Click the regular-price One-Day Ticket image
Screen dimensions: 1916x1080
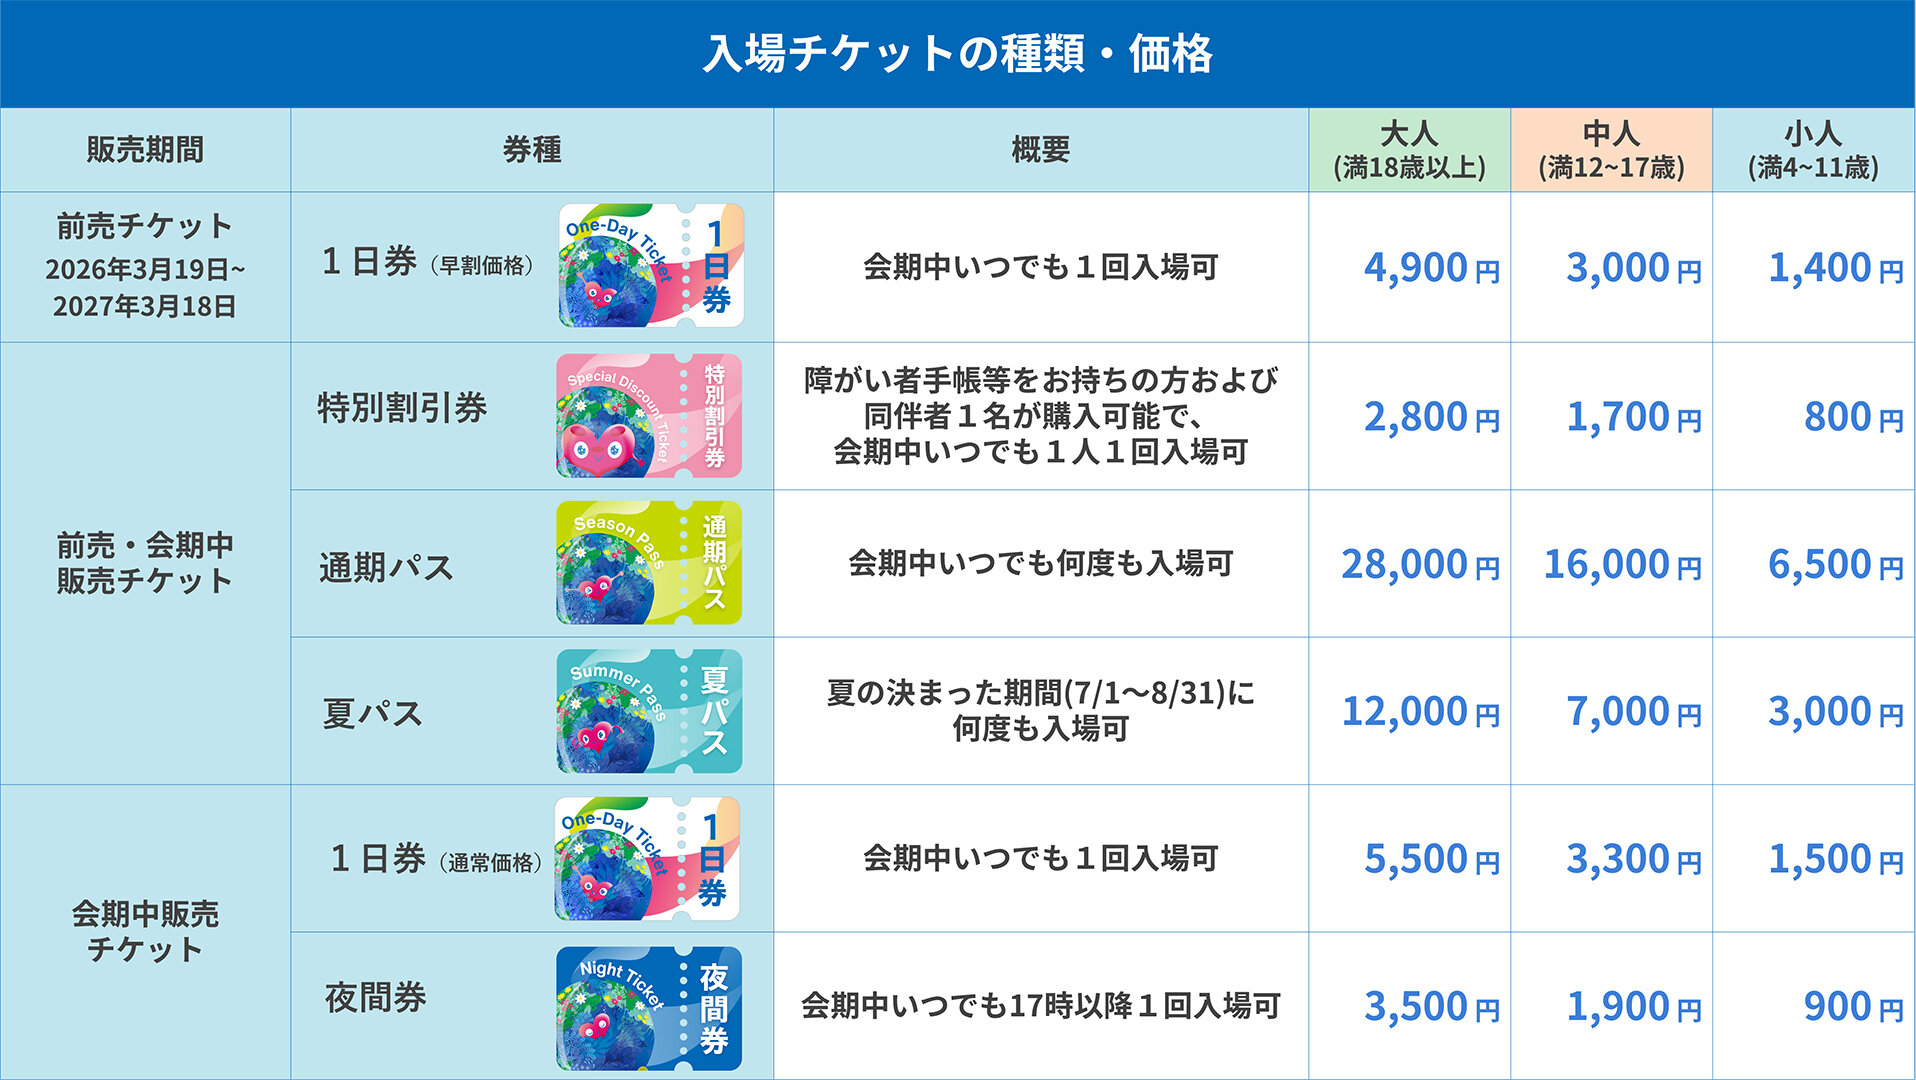tap(647, 859)
